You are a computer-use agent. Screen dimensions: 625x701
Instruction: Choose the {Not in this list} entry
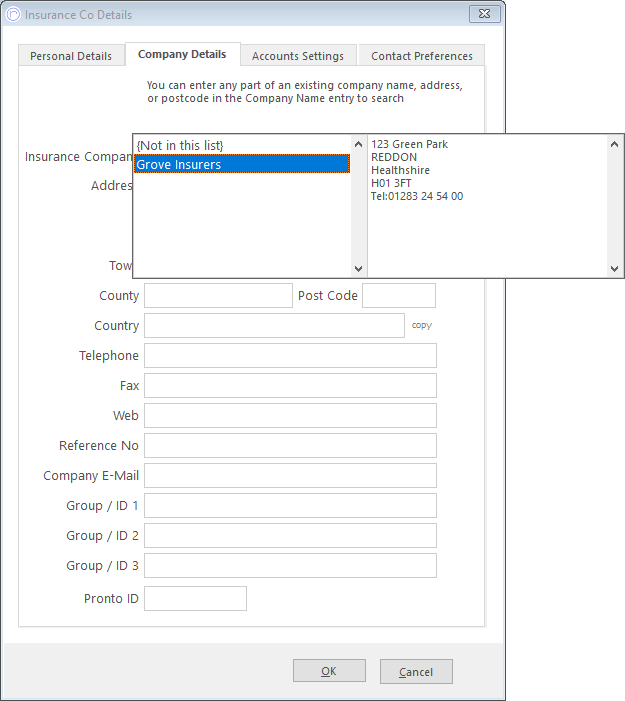coord(242,145)
